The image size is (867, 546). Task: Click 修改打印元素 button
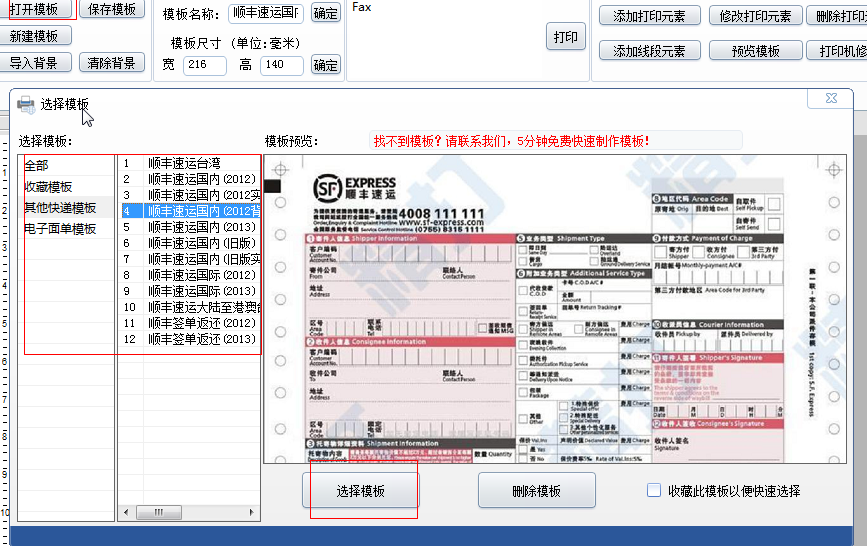(x=755, y=15)
